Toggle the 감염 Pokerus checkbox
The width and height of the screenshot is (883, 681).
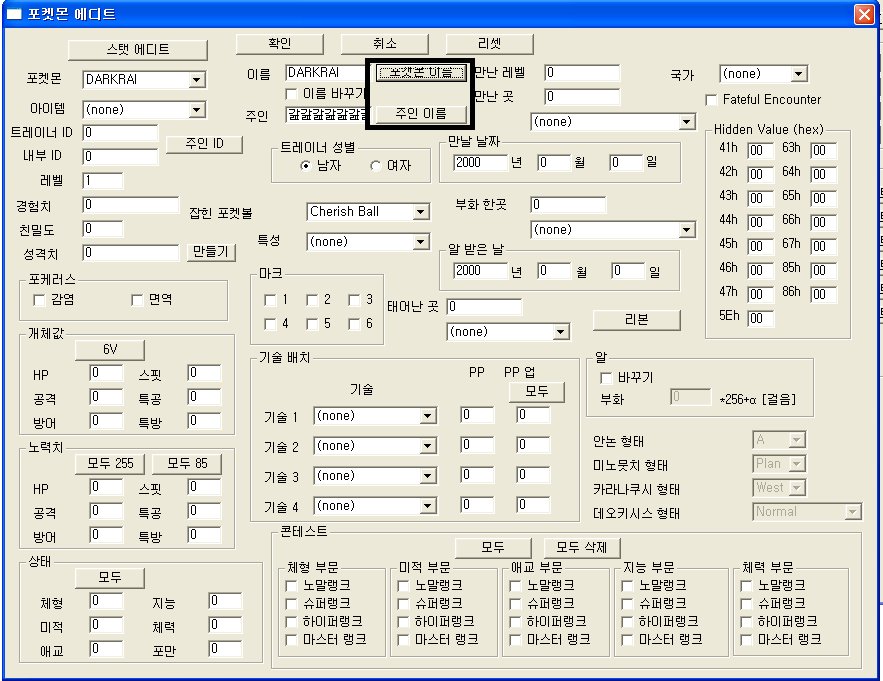click(41, 299)
